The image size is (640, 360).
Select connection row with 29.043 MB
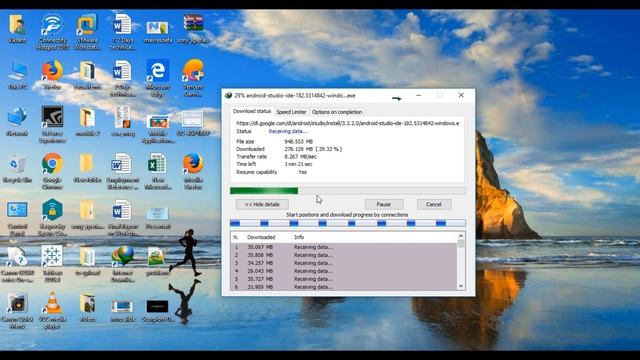[344, 271]
